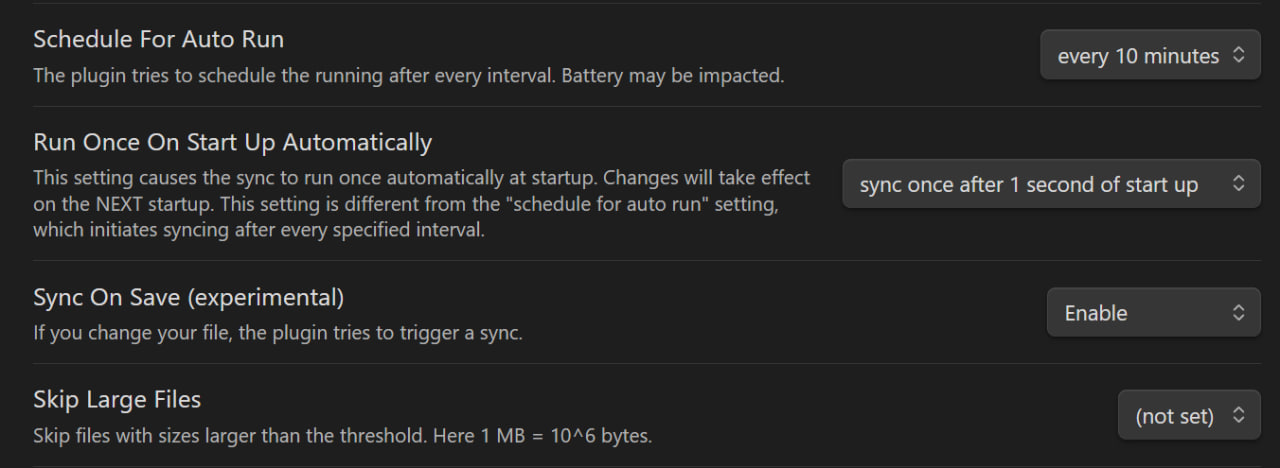
Task: Click the "Run Once On Start Up Automatically" heading
Action: tap(232, 142)
